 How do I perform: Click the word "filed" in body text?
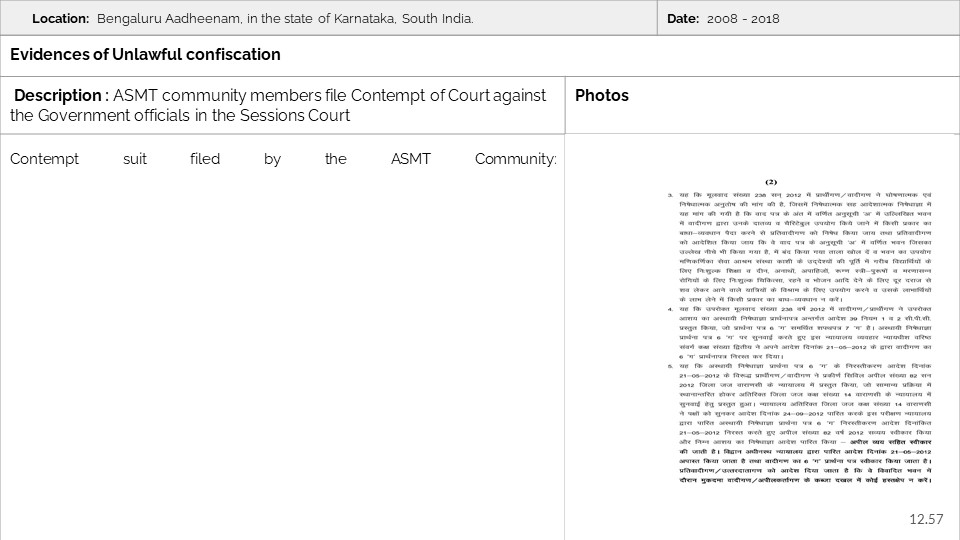tap(204, 159)
